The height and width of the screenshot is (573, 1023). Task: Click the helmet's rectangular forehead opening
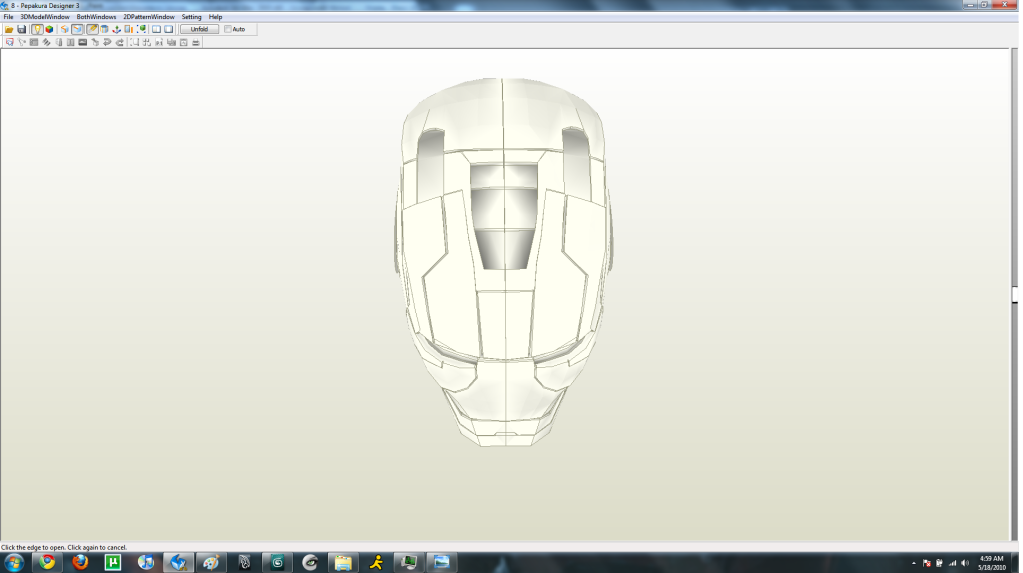(504, 216)
